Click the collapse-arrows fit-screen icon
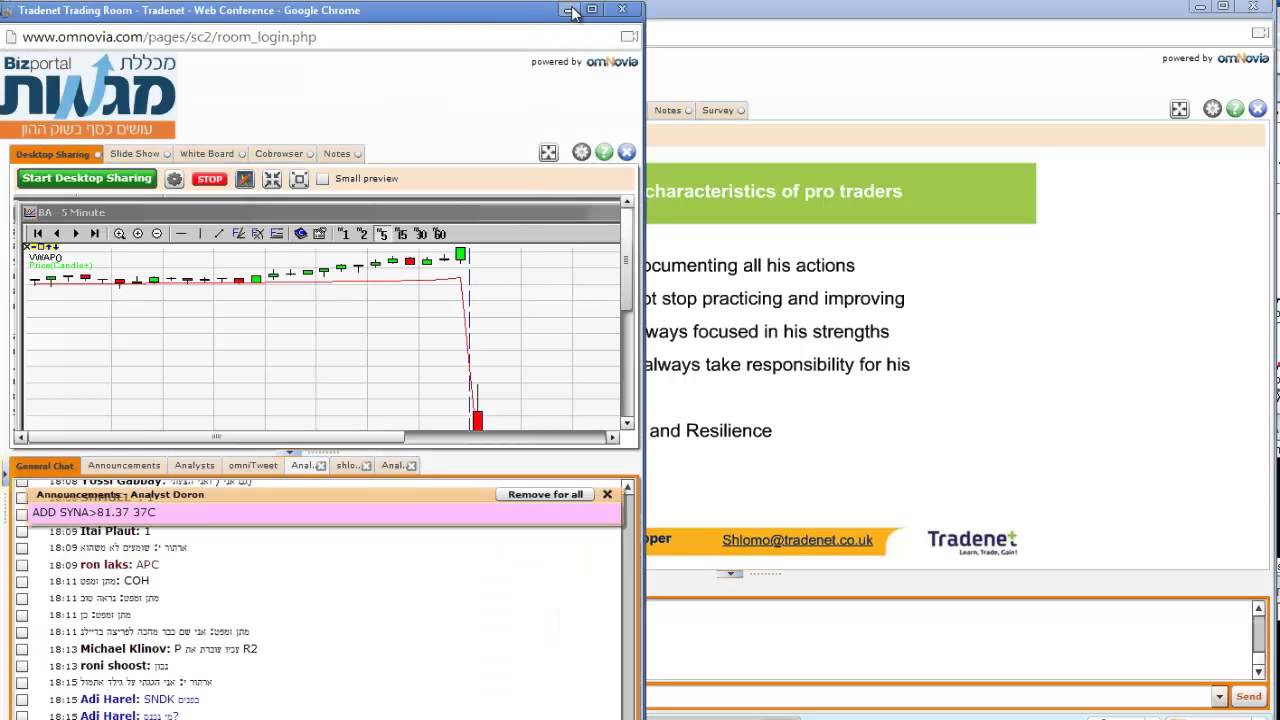 pyautogui.click(x=272, y=179)
